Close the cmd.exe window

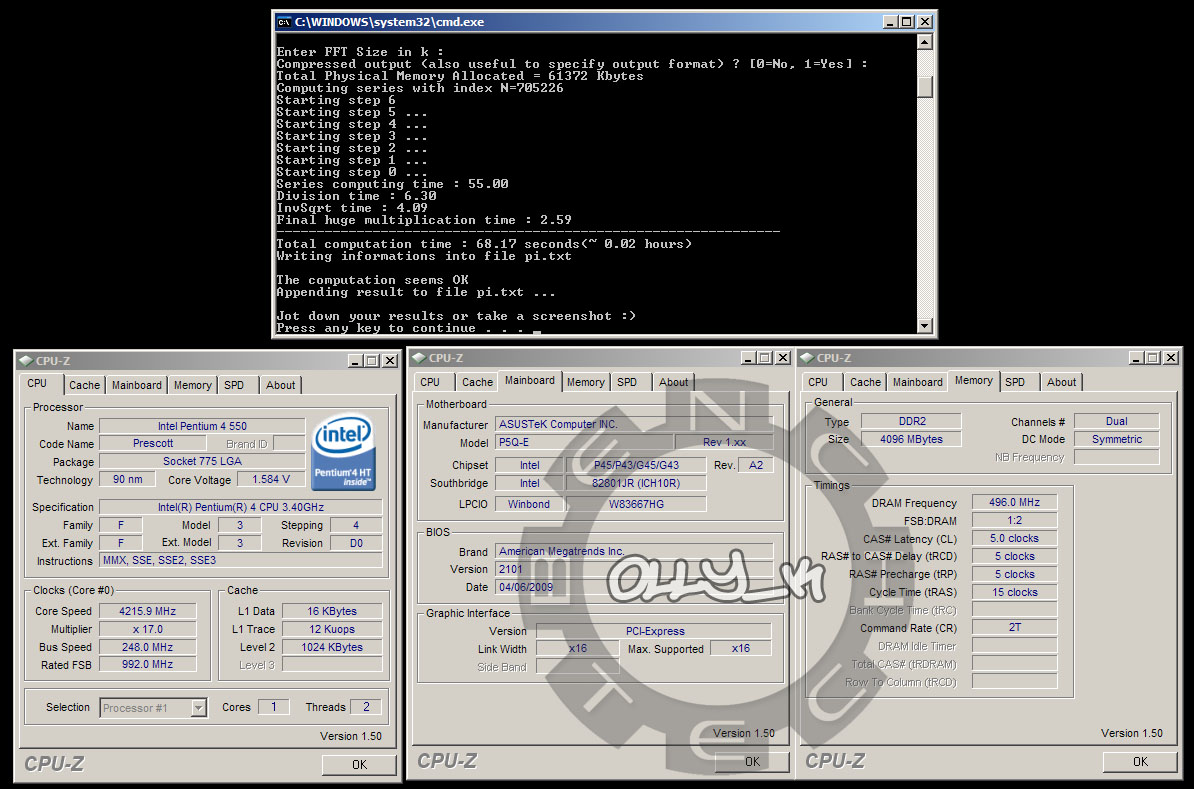click(x=925, y=22)
